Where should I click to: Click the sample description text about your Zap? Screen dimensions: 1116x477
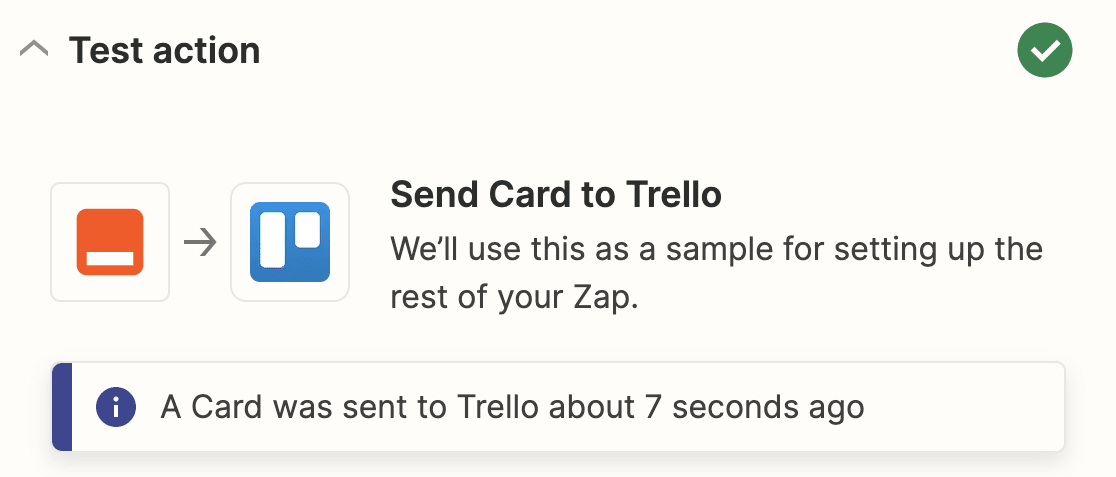(x=716, y=274)
